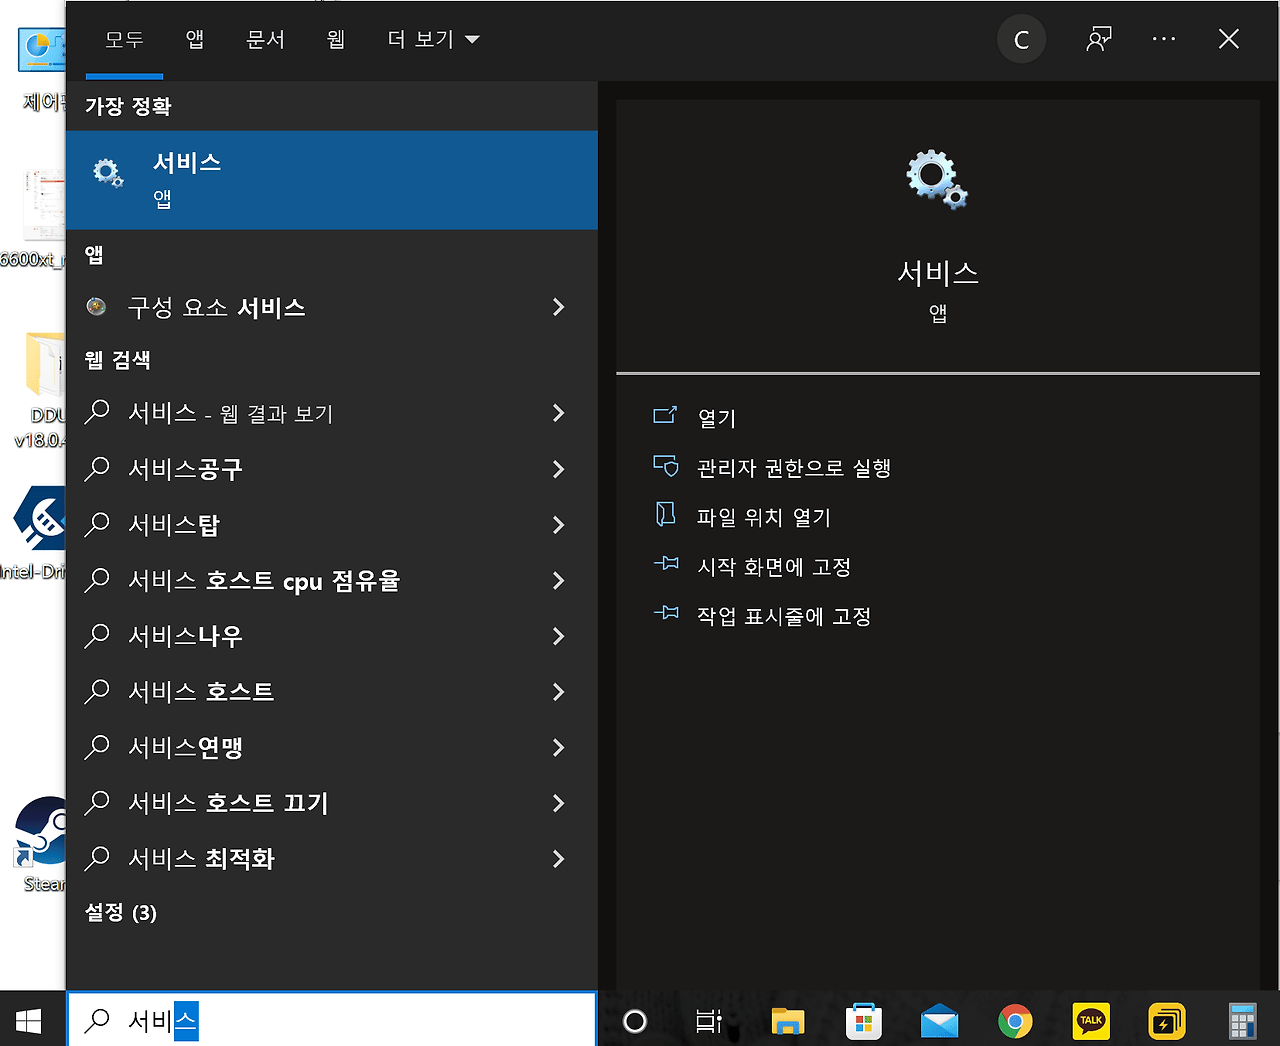Click 관리자 권한으로 실행 to run as admin

click(x=794, y=467)
